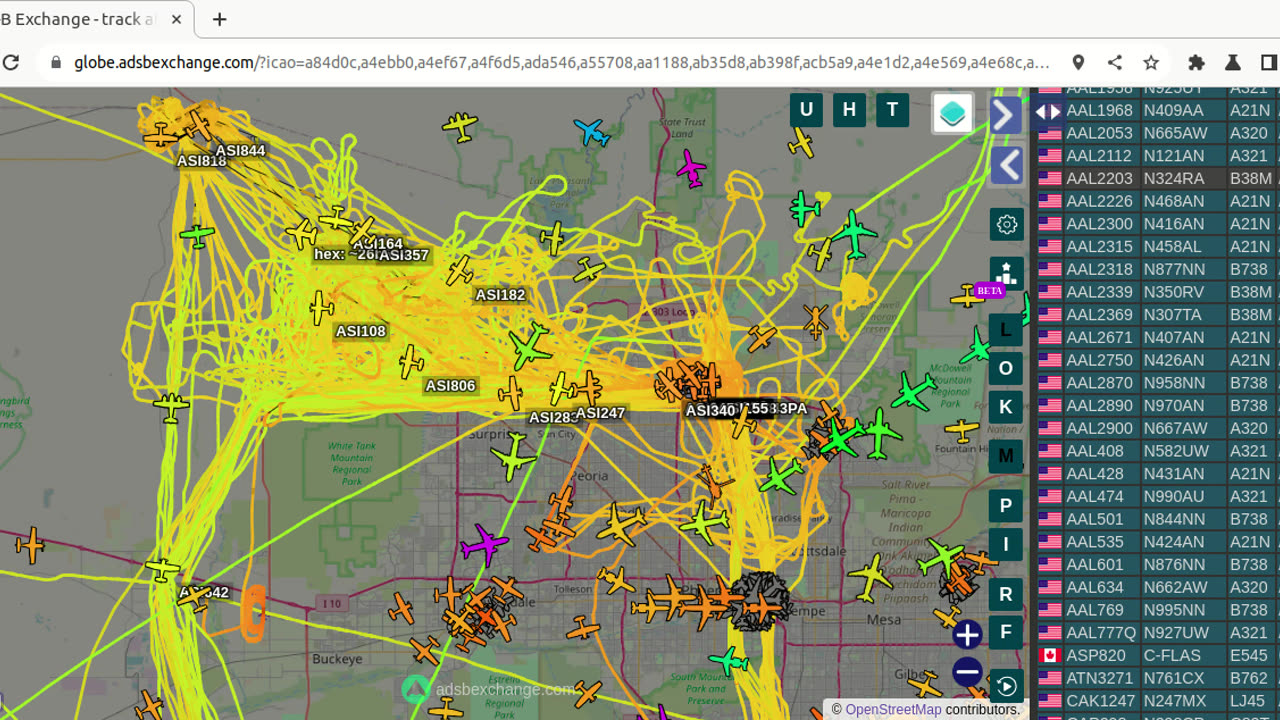The image size is (1280, 720).
Task: Select aircraft labeled ASI357
Action: 404,255
